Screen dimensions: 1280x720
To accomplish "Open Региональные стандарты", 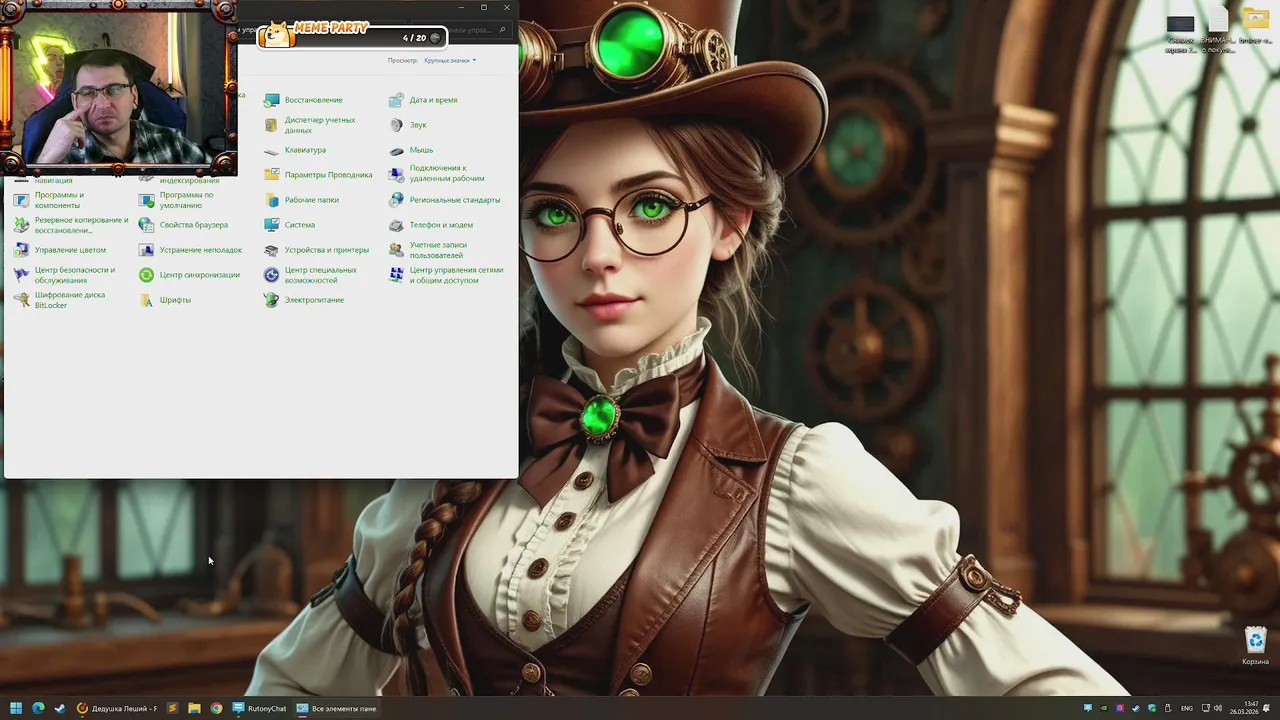I will 445,200.
